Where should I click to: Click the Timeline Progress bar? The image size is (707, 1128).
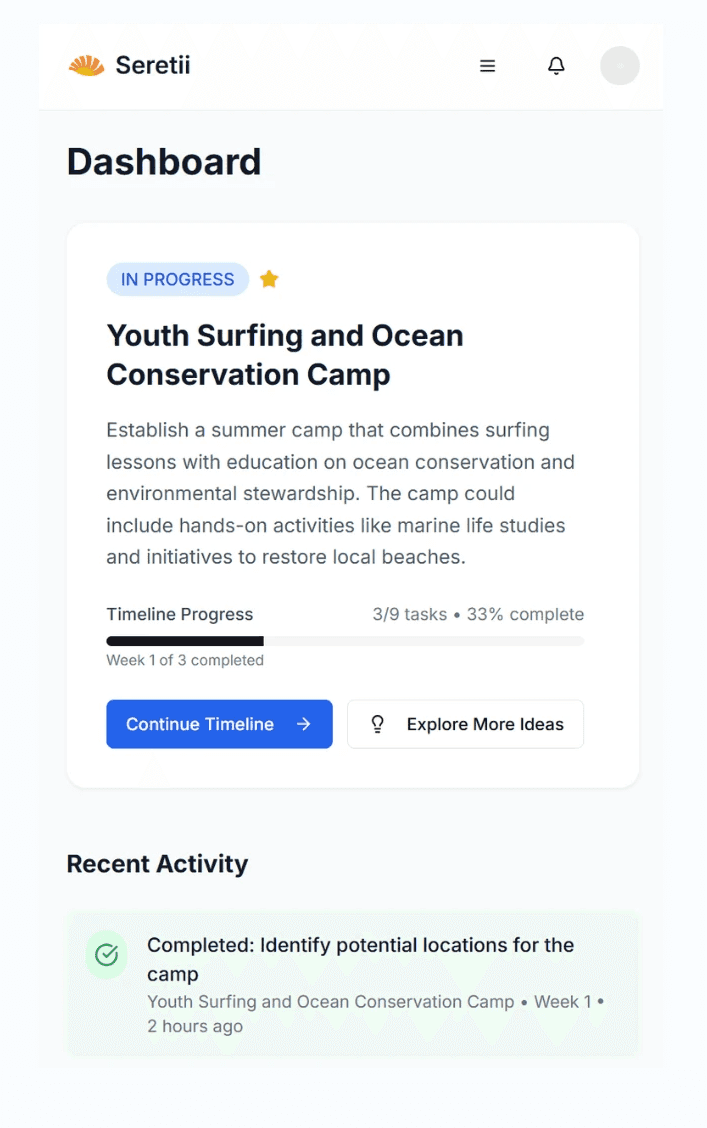(345, 641)
